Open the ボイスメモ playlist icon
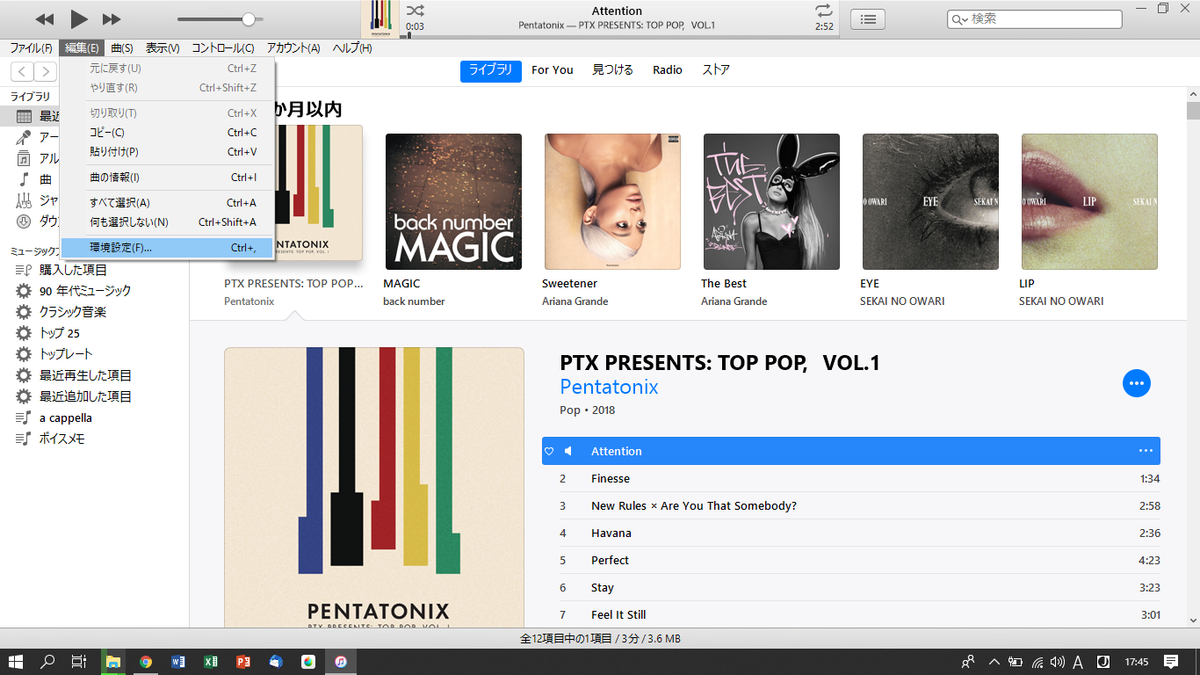The image size is (1200, 675). pos(24,439)
